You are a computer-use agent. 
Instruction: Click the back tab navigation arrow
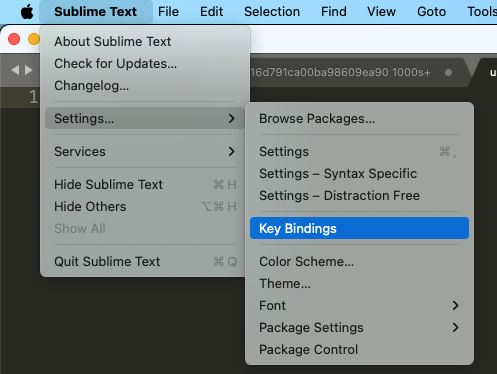[x=15, y=70]
